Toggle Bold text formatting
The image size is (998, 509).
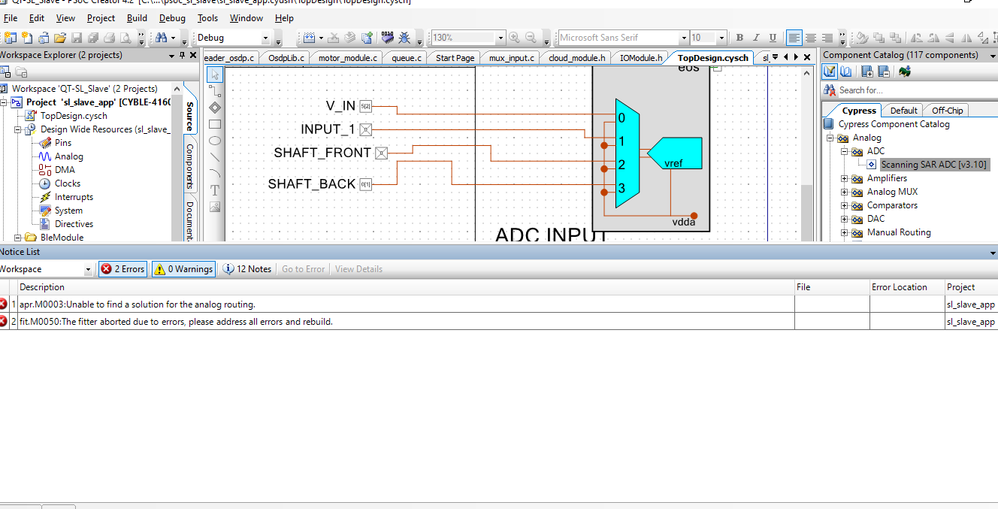740,38
